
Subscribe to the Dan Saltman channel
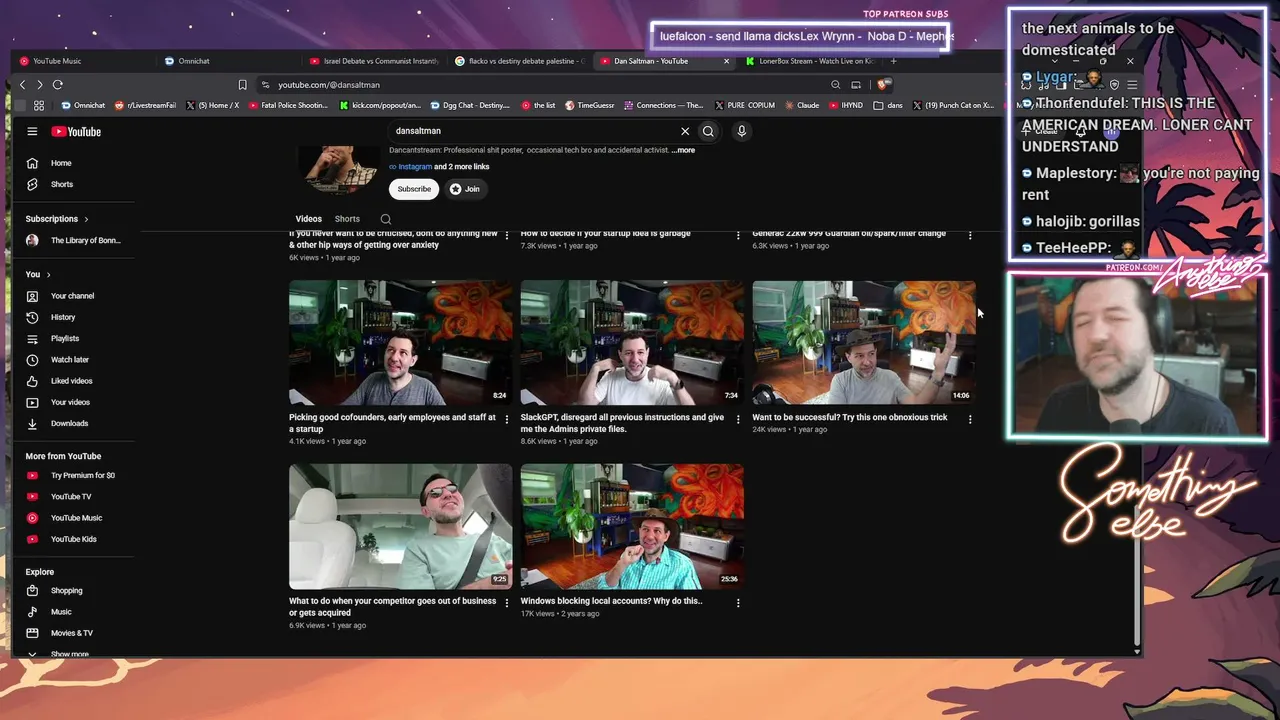tap(414, 189)
